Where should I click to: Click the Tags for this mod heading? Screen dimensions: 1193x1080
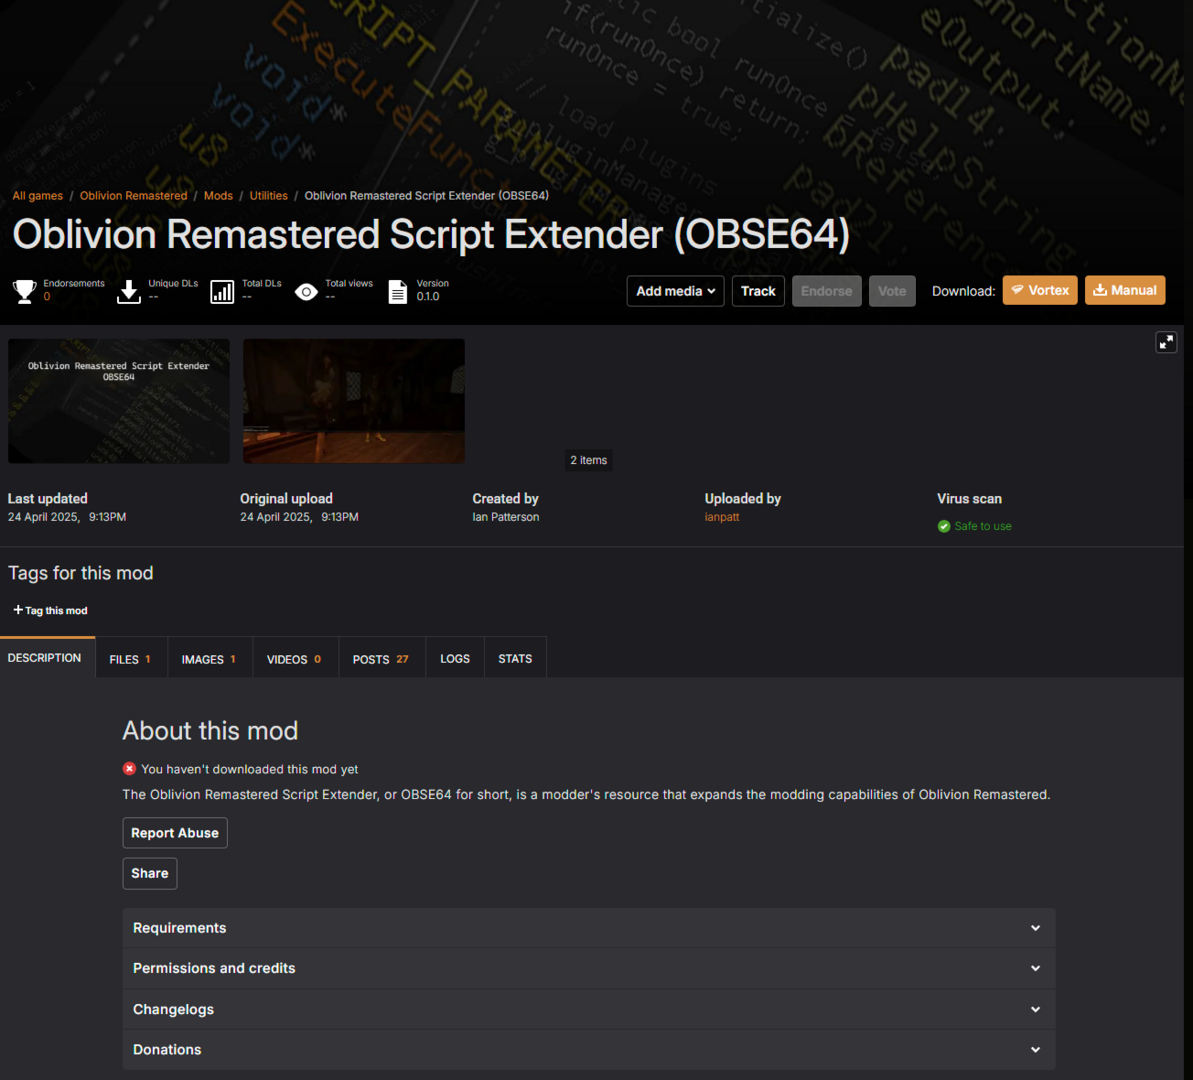coord(81,573)
